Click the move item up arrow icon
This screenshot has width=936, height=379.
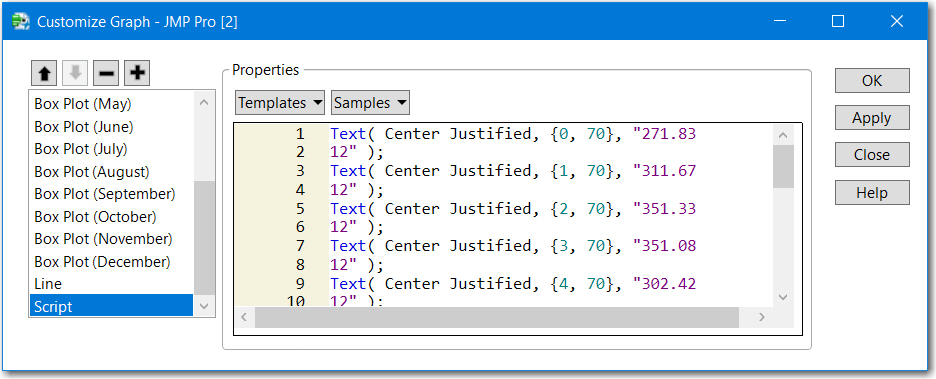tap(44, 73)
